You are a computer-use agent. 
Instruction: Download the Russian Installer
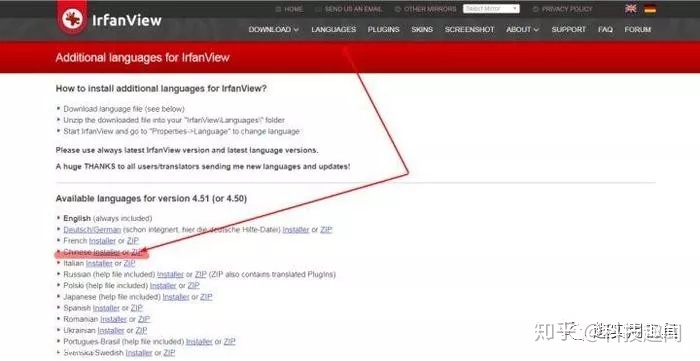click(171, 274)
